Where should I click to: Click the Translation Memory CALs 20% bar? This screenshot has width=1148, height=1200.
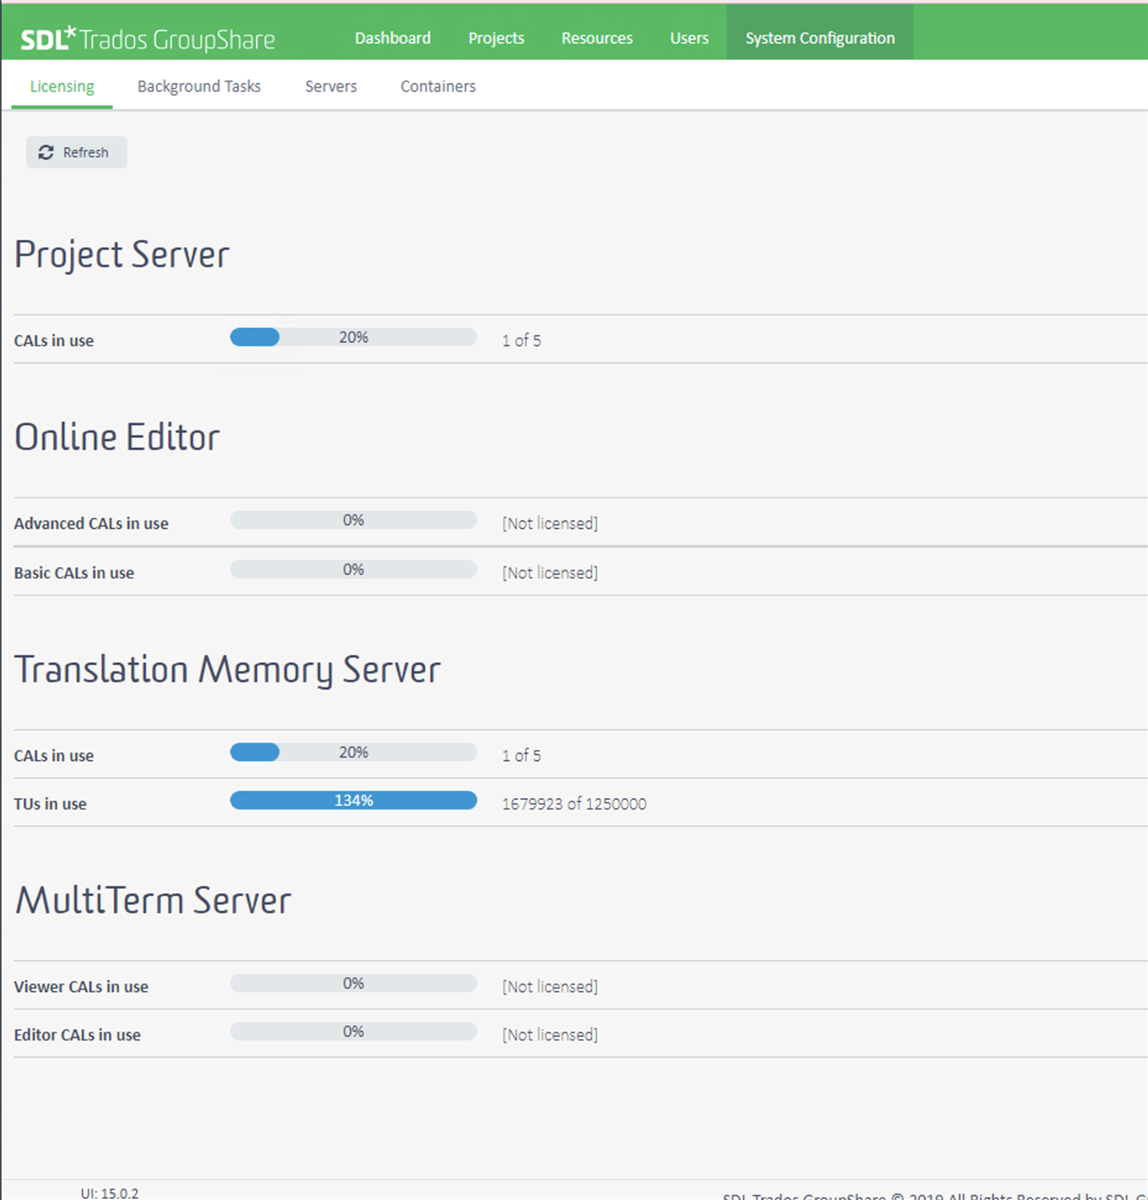(x=353, y=753)
